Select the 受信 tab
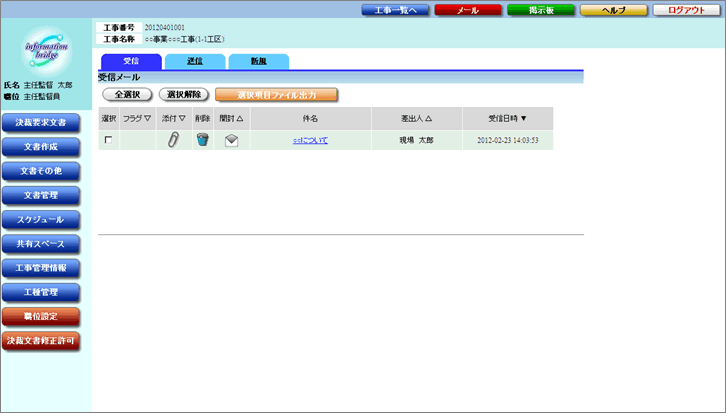This screenshot has height=413, width=726. pyautogui.click(x=130, y=61)
